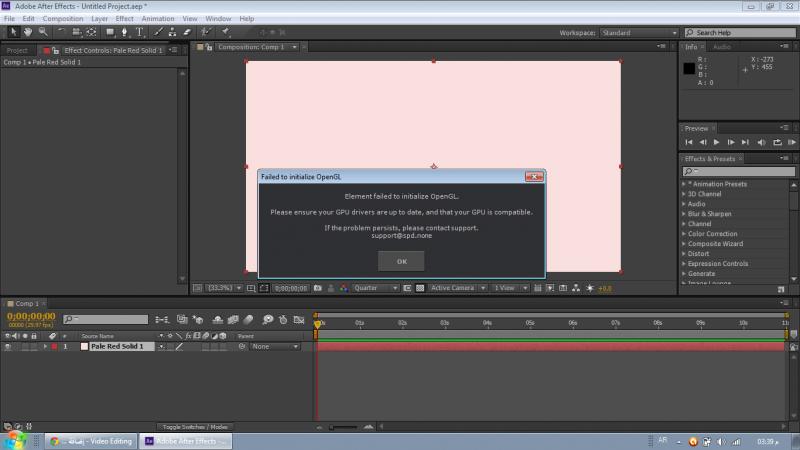
Task: Select the Rotation tool
Action: pyautogui.click(x=61, y=32)
